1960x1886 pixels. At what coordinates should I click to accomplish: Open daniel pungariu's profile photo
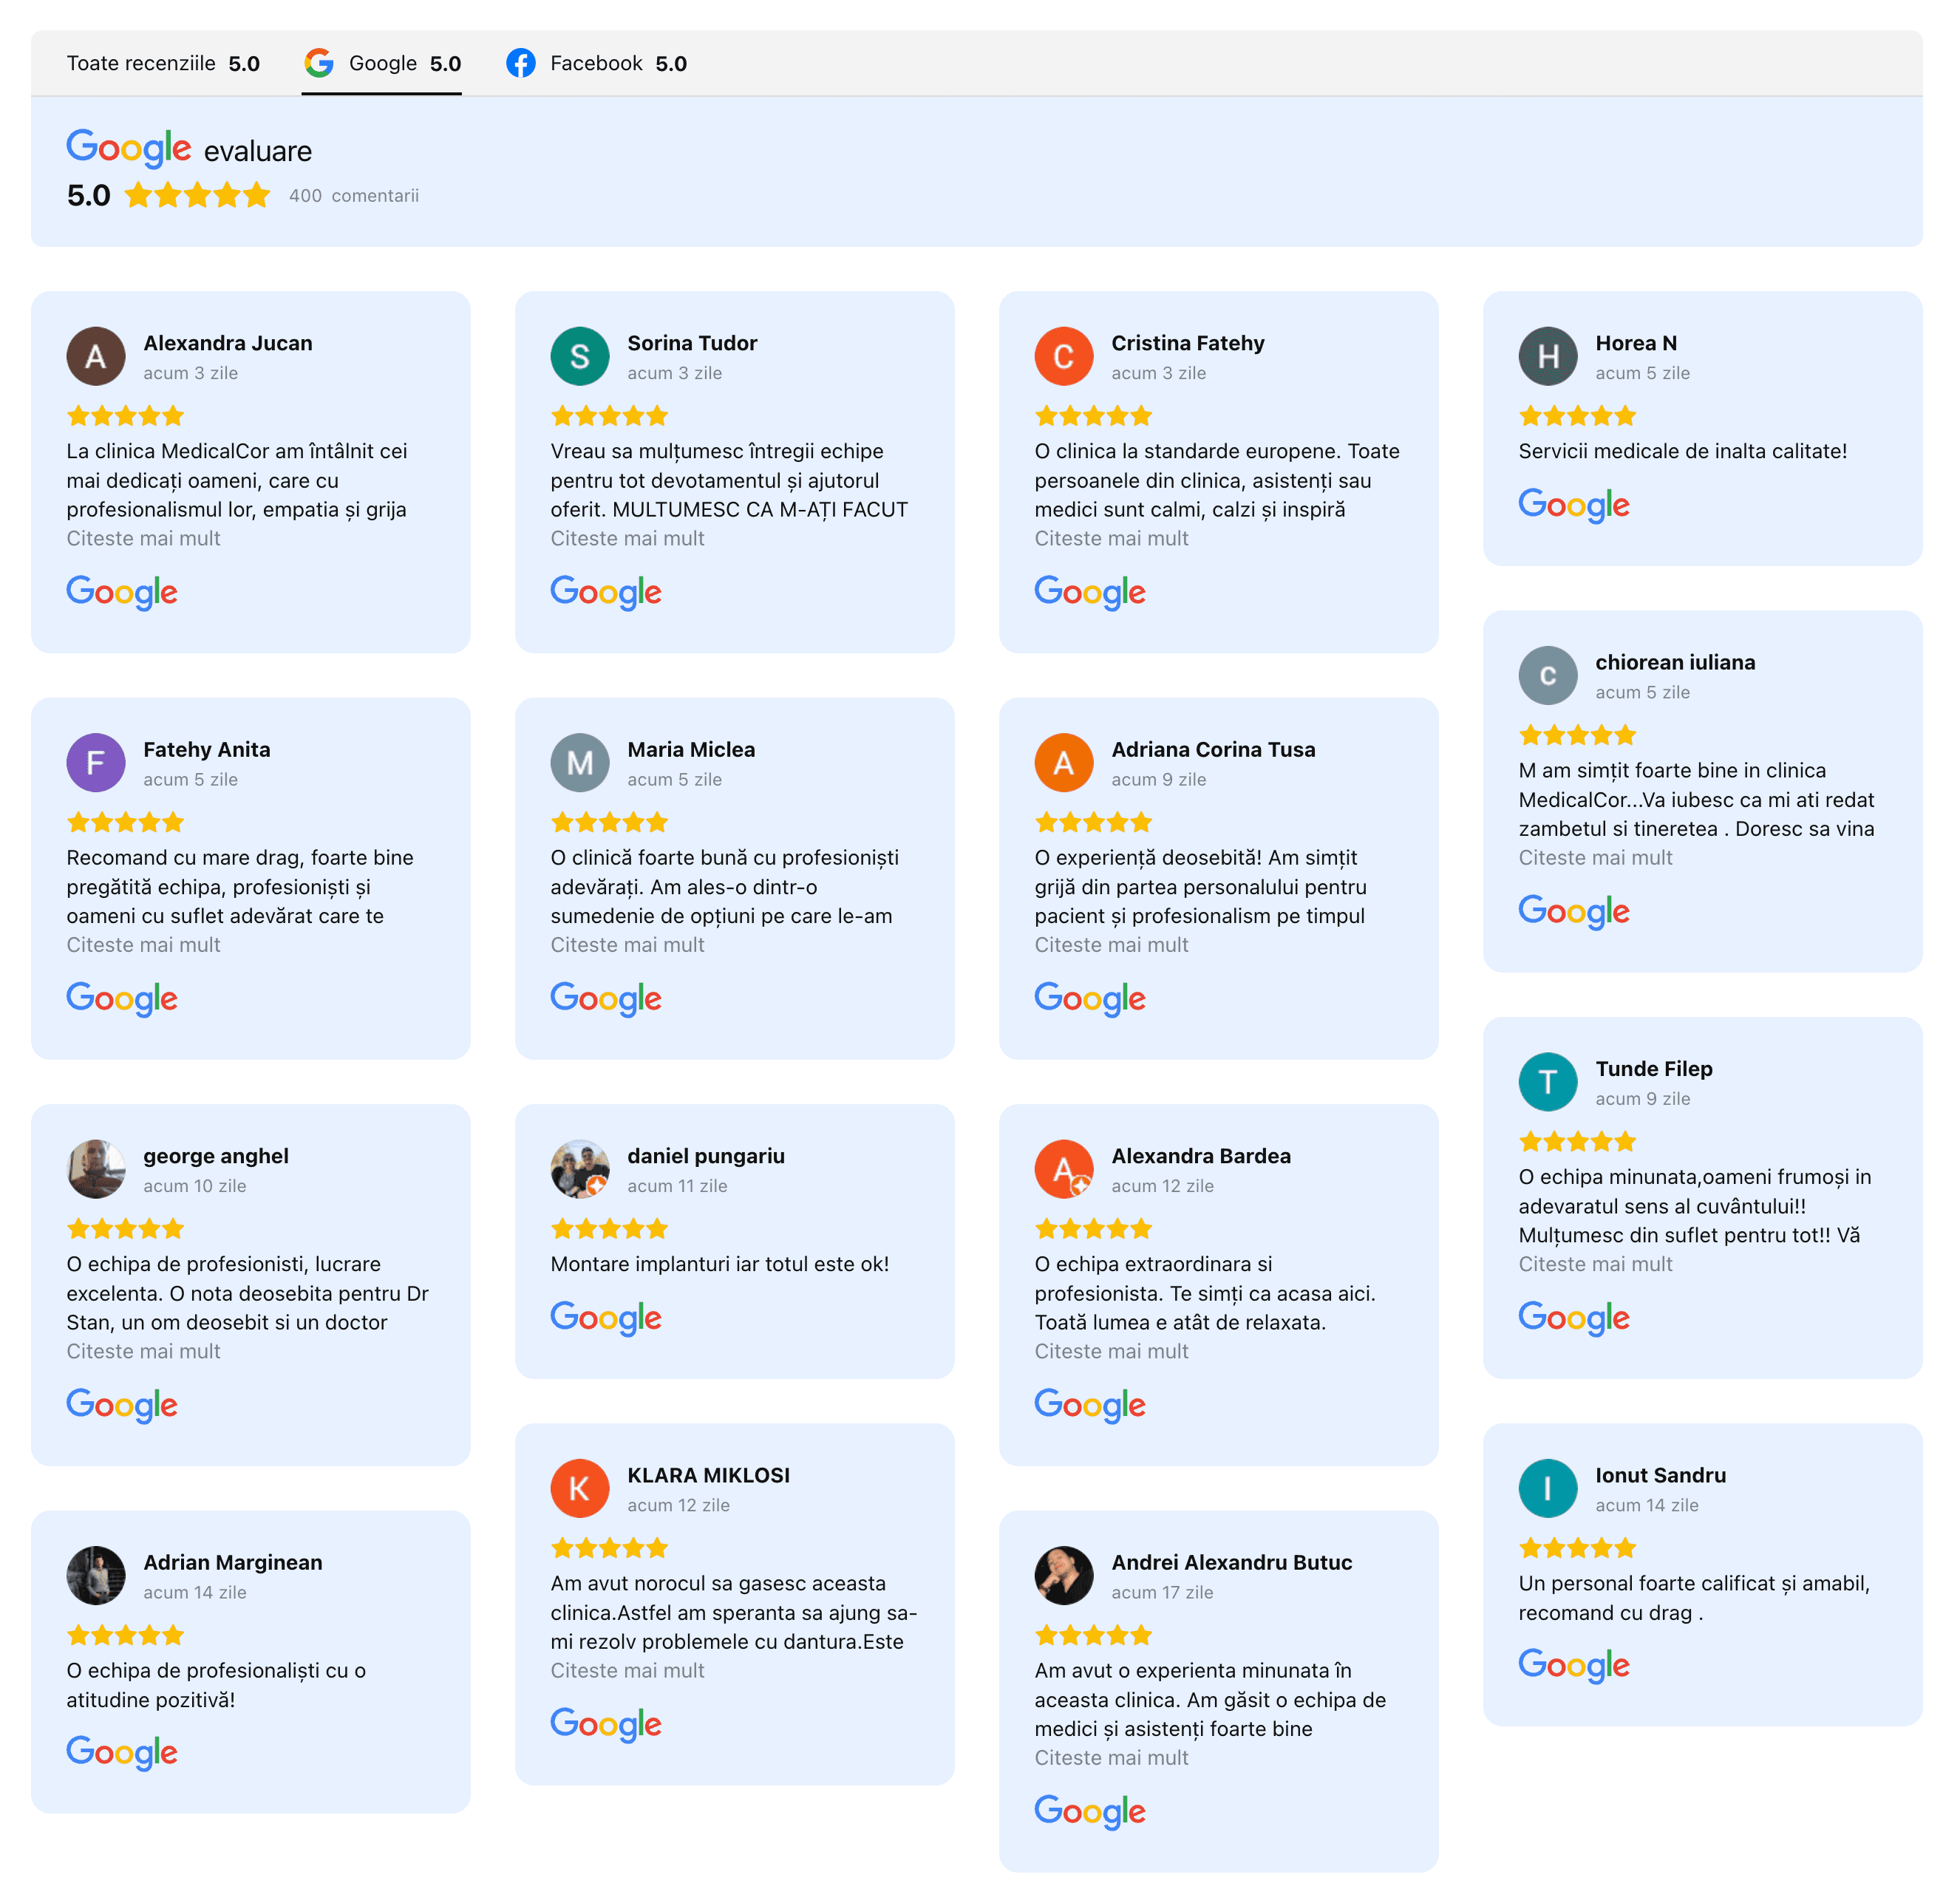580,1169
